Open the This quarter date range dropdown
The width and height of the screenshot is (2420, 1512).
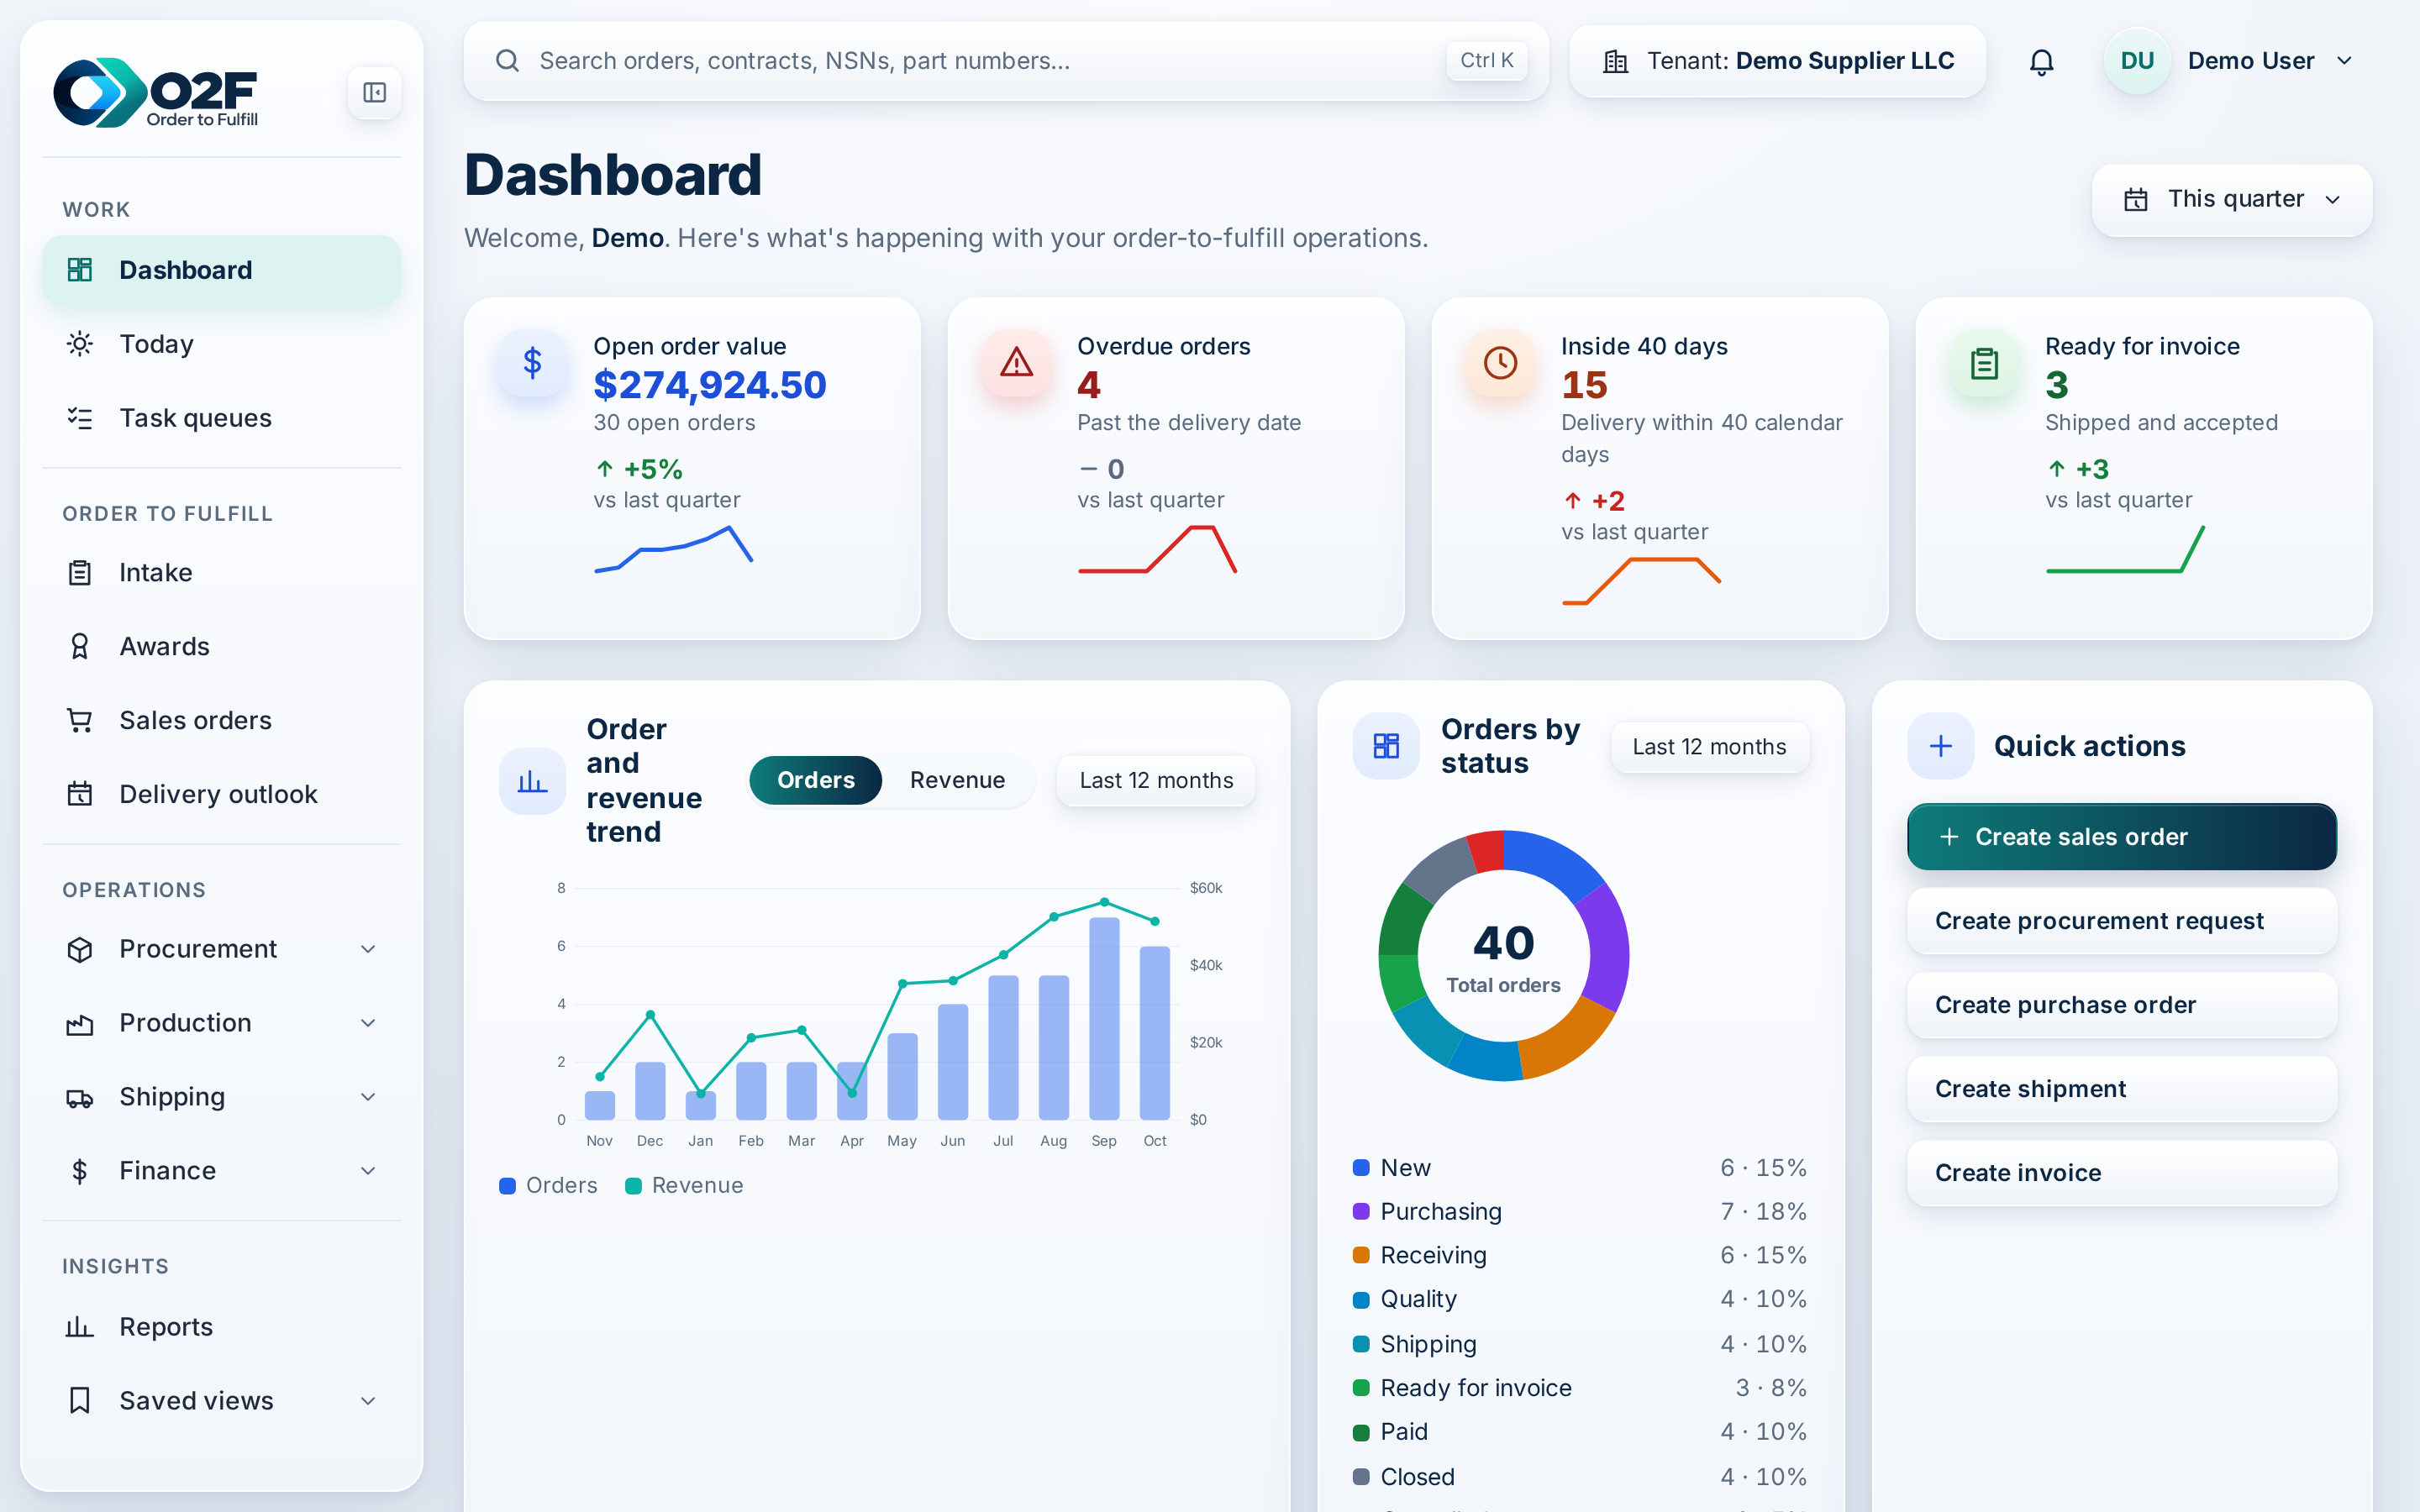pos(2231,200)
